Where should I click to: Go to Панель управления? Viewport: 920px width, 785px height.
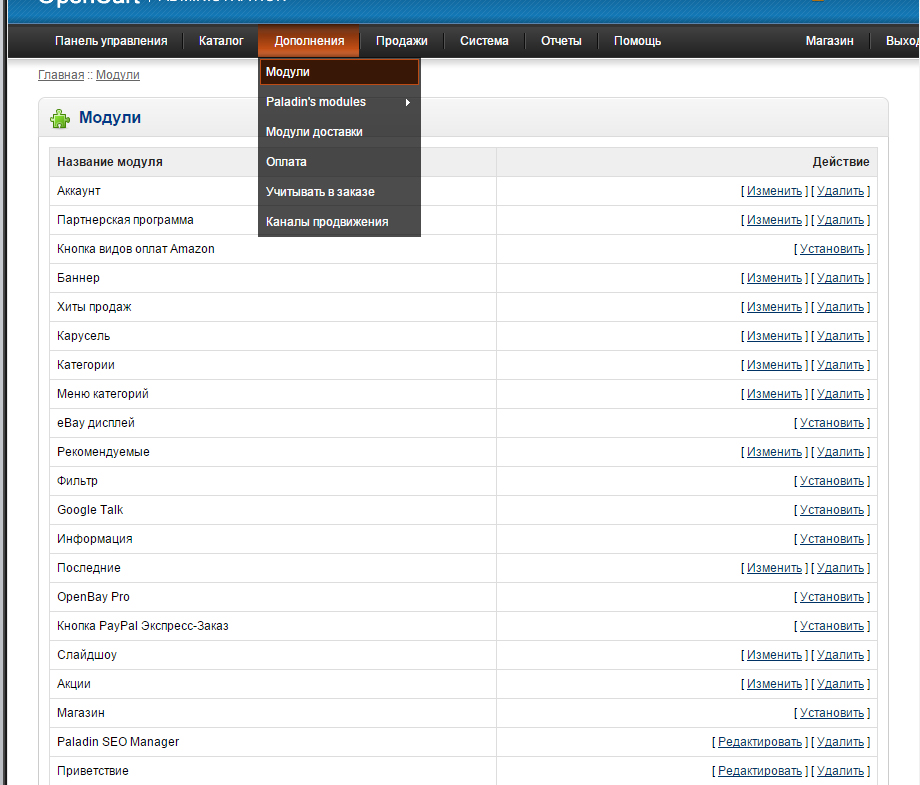coord(111,41)
